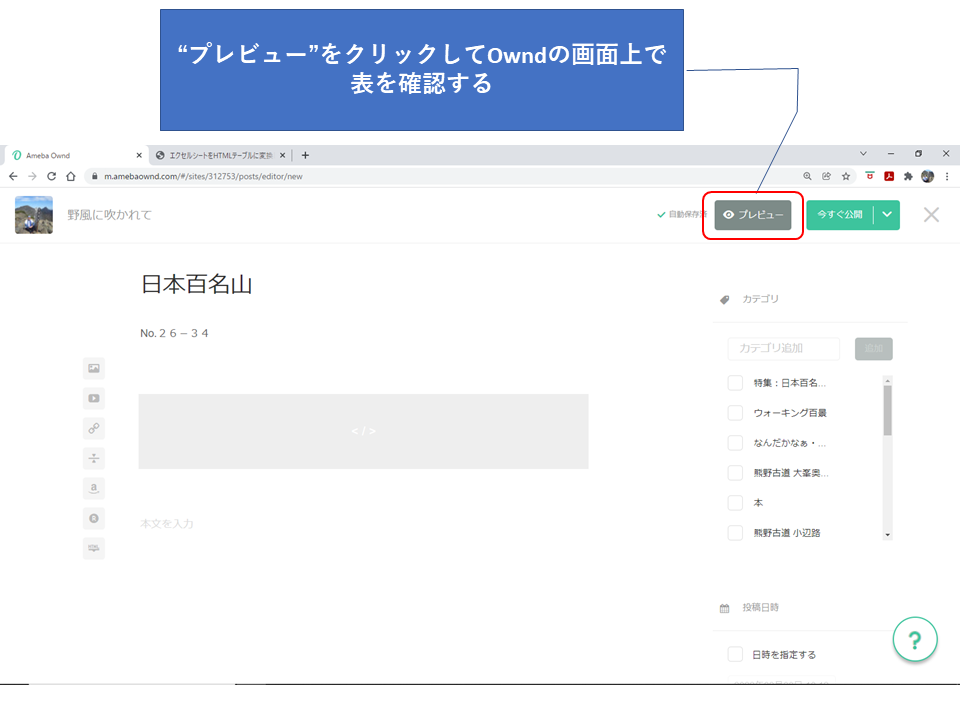Insert a Rakuten item with the R icon
Viewport: 960px width, 720px height.
[94, 518]
